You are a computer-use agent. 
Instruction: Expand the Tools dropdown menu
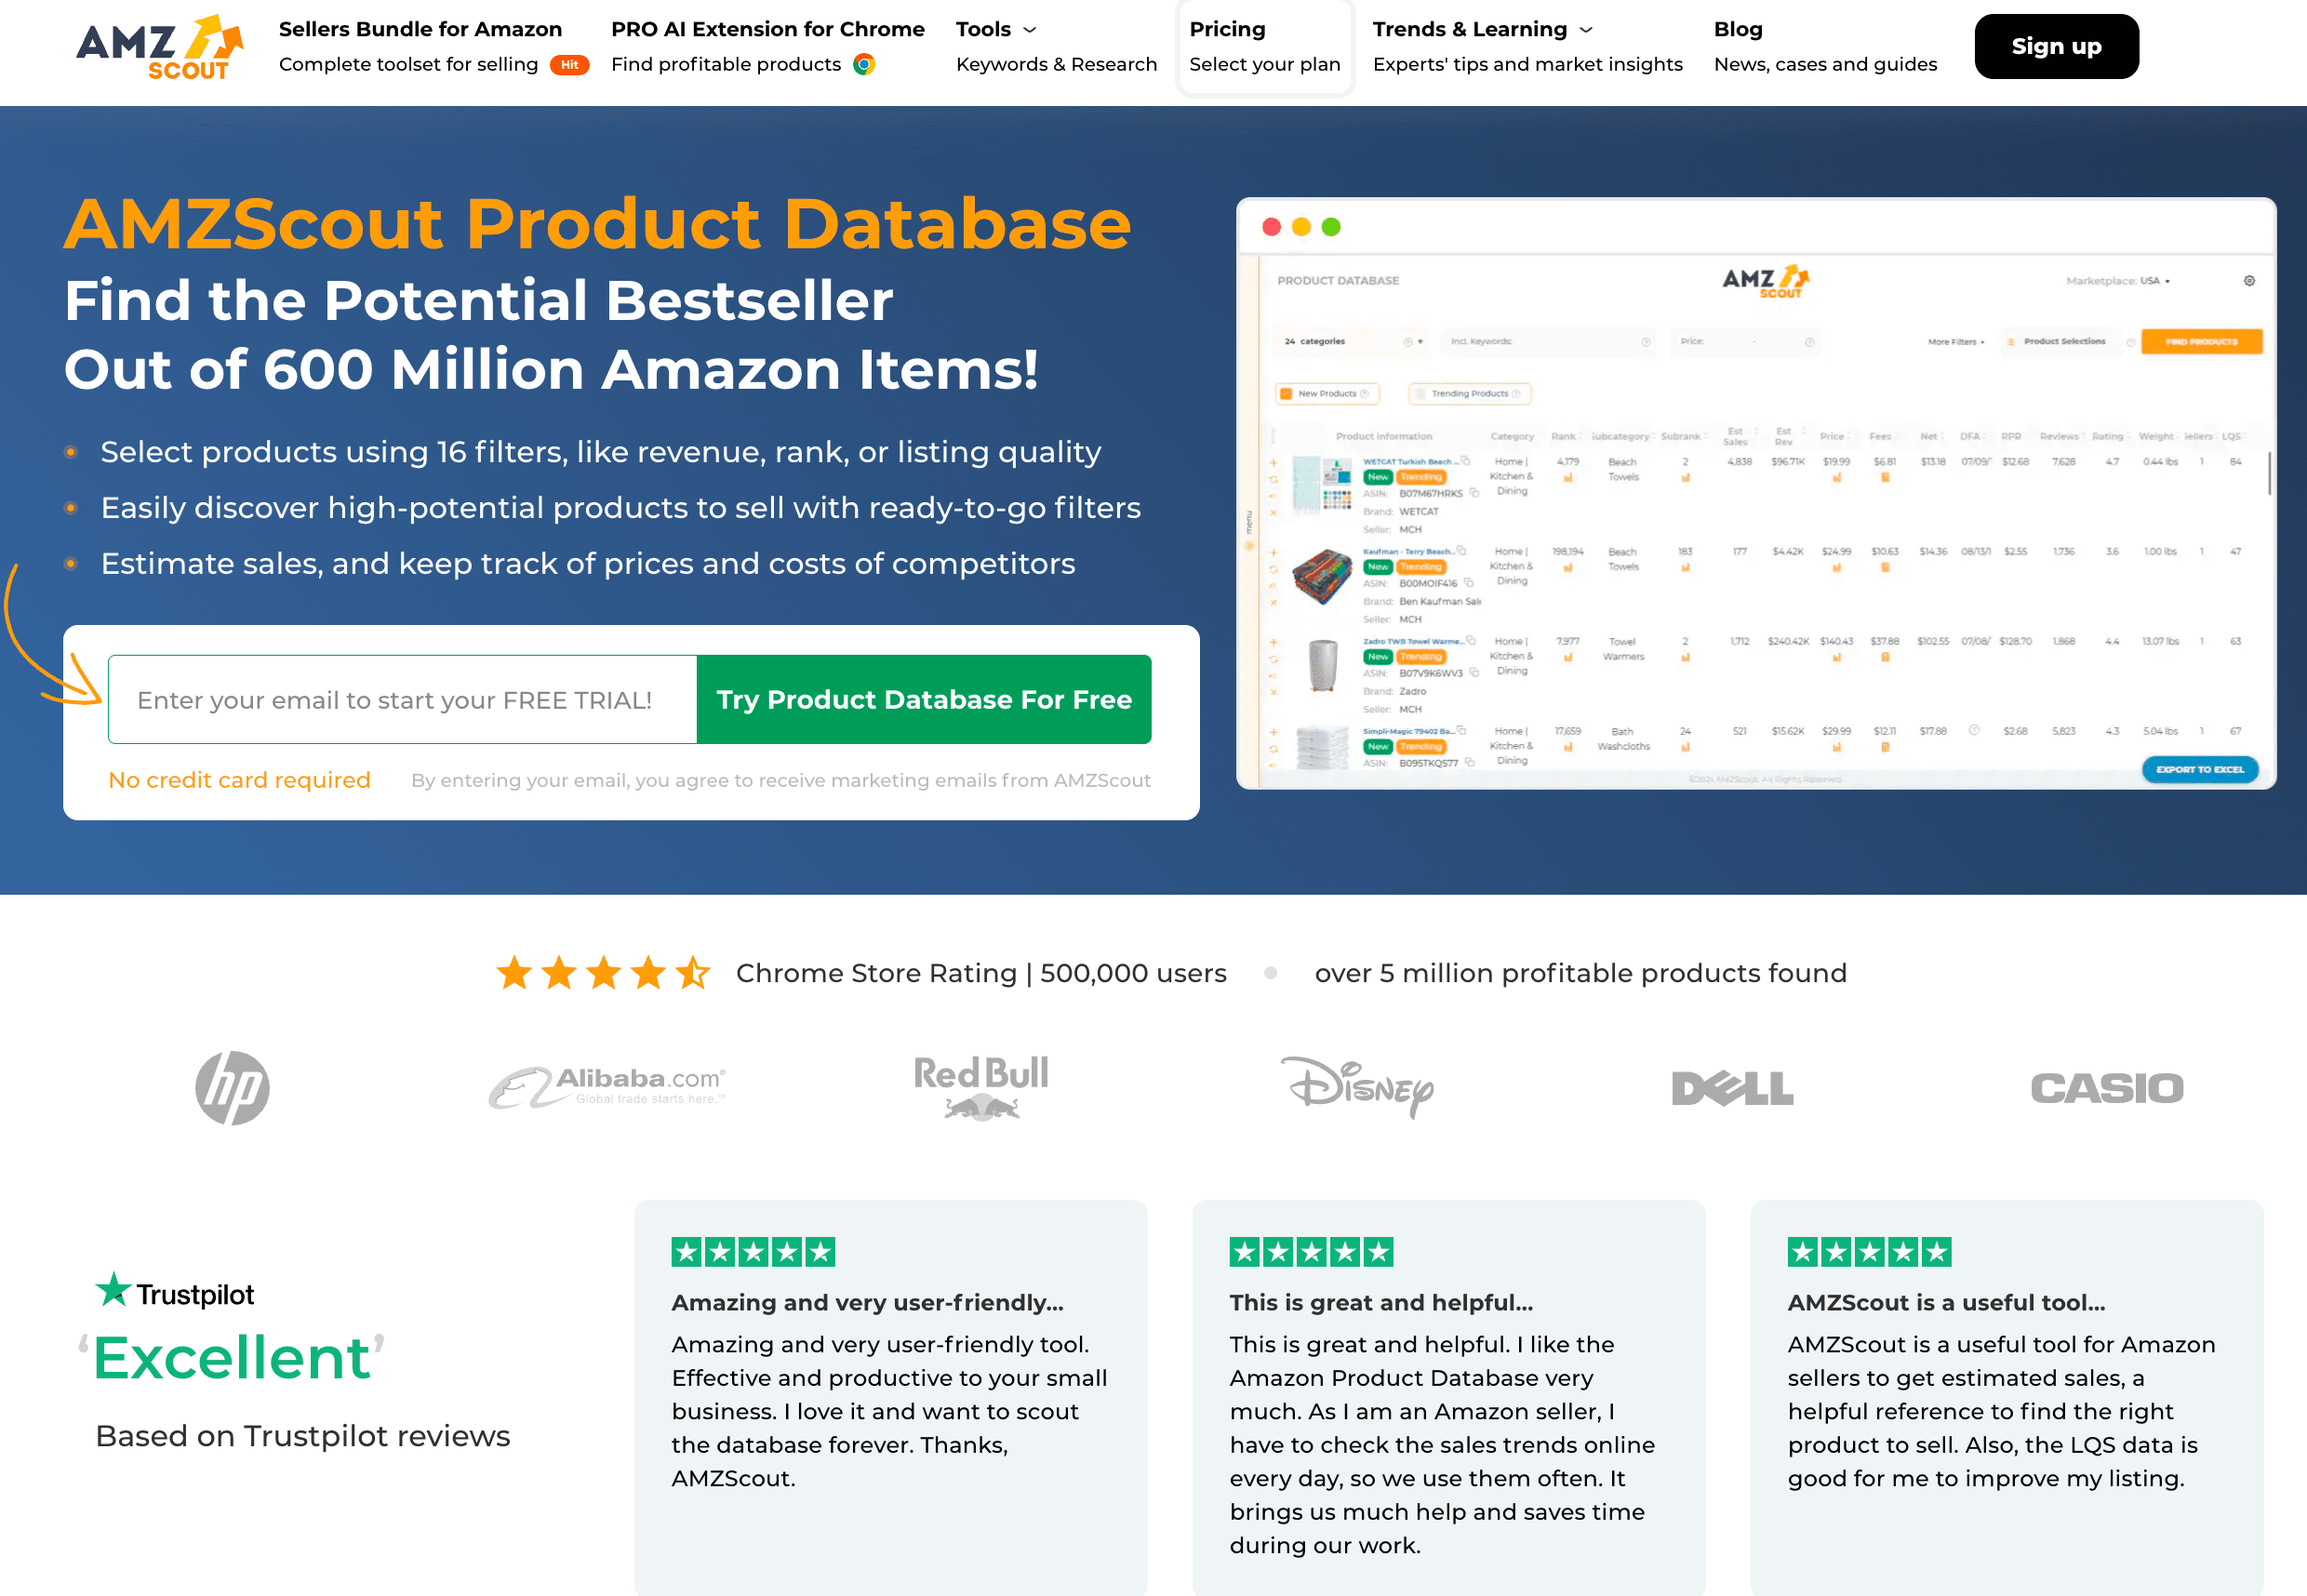pos(995,29)
